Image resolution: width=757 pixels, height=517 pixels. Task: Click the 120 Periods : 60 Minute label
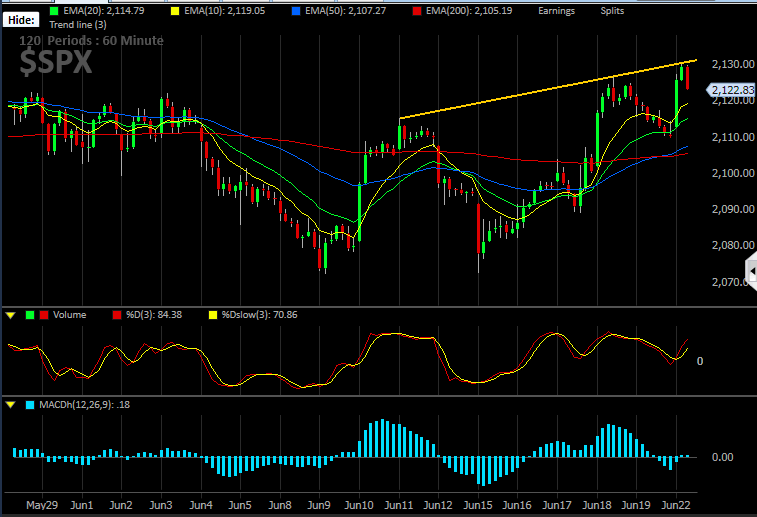pos(91,41)
